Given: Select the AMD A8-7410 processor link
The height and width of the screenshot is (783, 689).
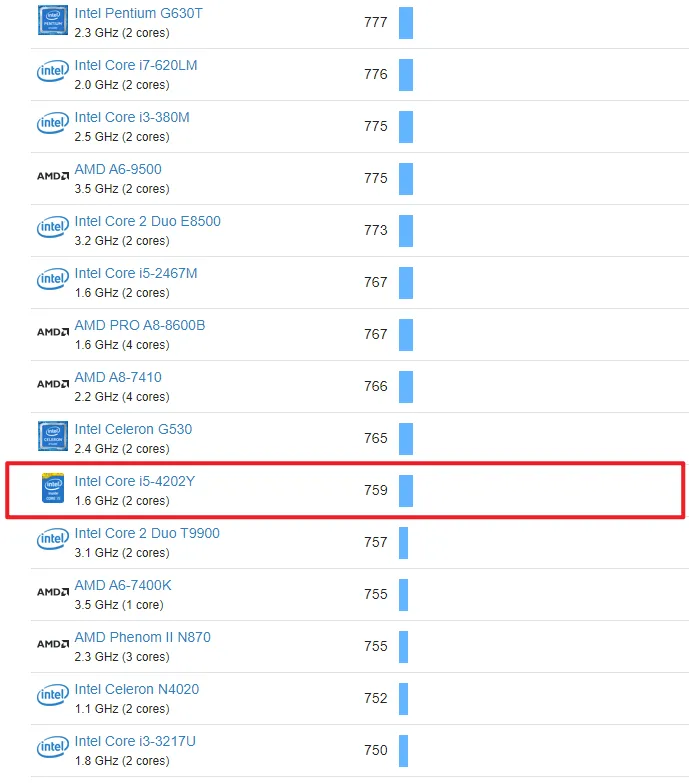Looking at the screenshot, I should (x=117, y=378).
